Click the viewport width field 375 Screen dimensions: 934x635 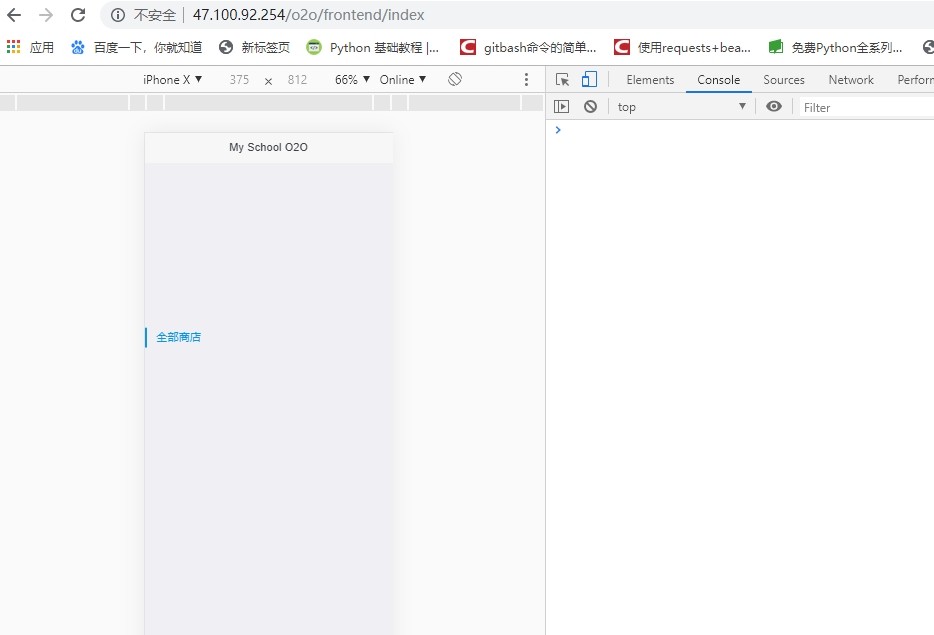239,79
